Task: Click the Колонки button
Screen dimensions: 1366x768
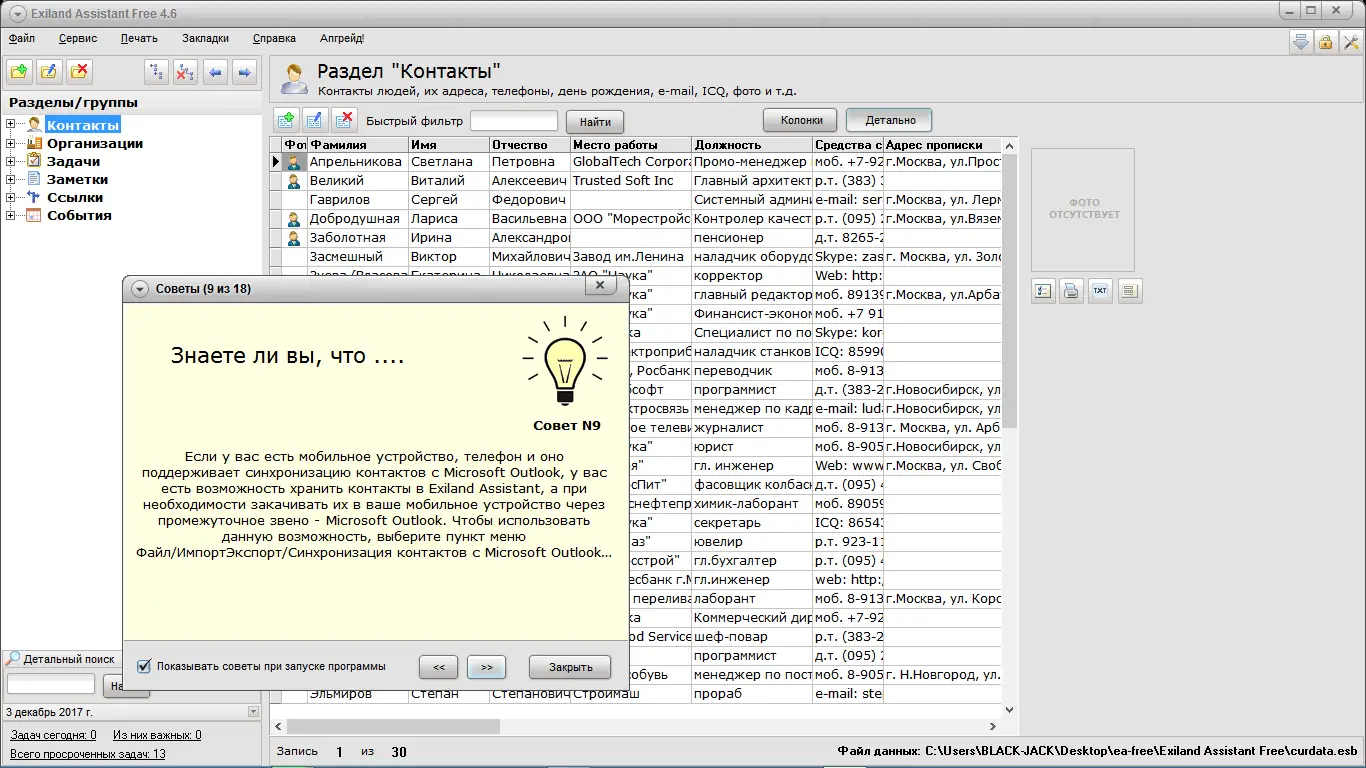Action: pos(801,120)
